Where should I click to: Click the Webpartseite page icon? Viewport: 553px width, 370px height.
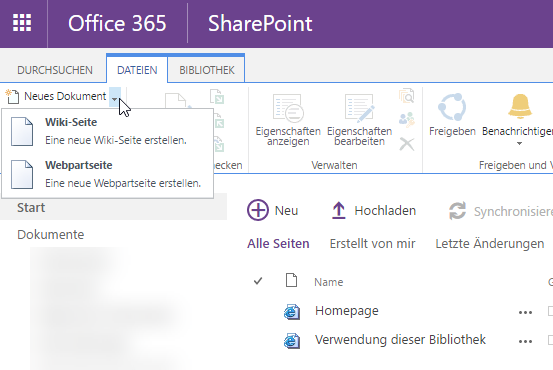pyautogui.click(x=22, y=175)
